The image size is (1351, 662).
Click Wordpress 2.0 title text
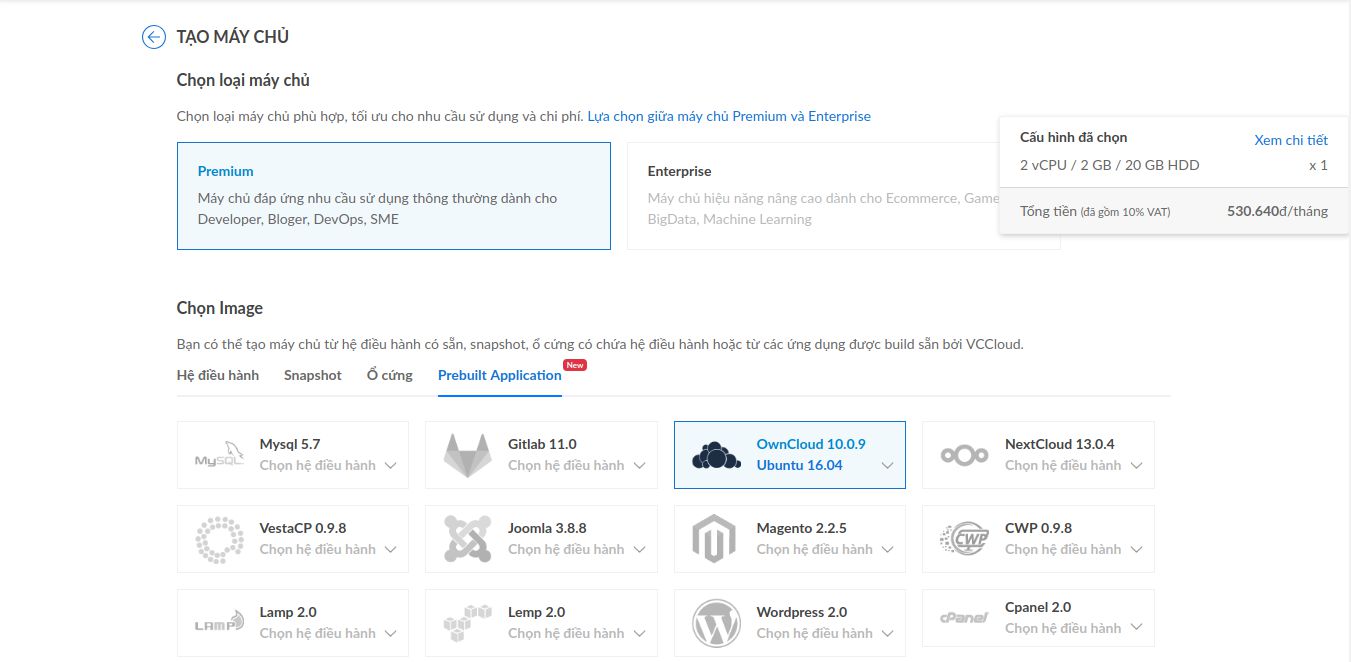pos(802,612)
